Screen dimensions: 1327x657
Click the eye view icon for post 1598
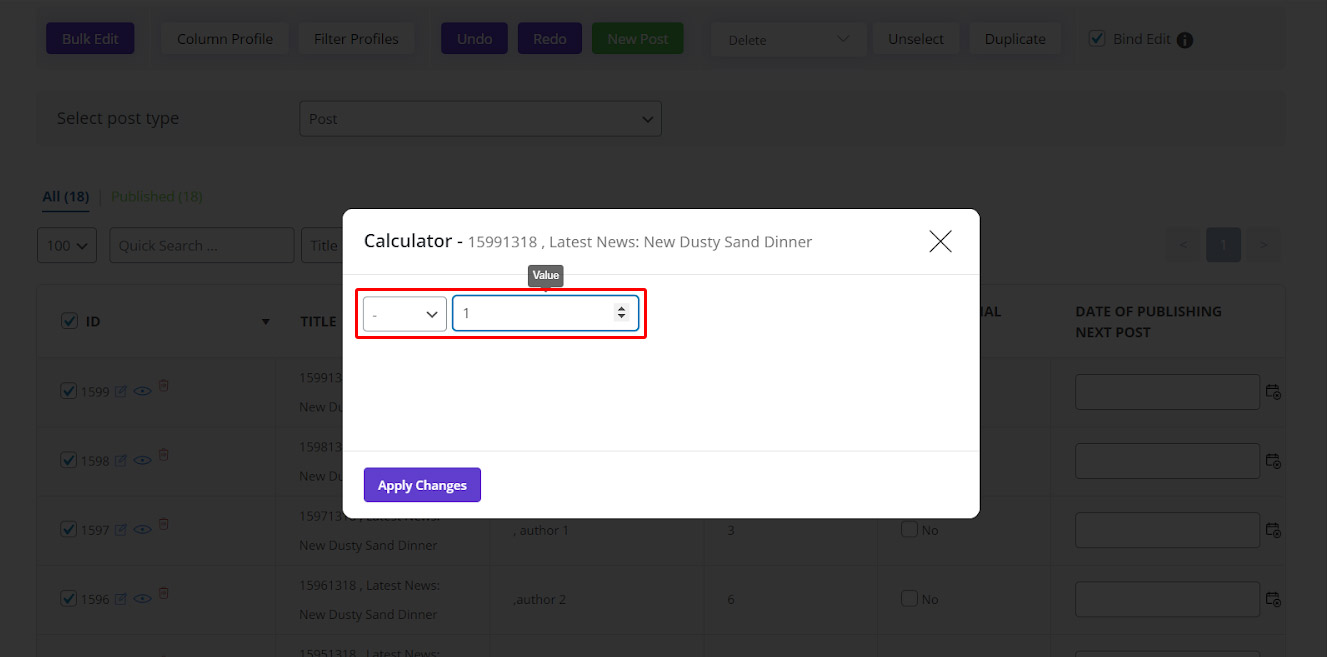point(143,461)
